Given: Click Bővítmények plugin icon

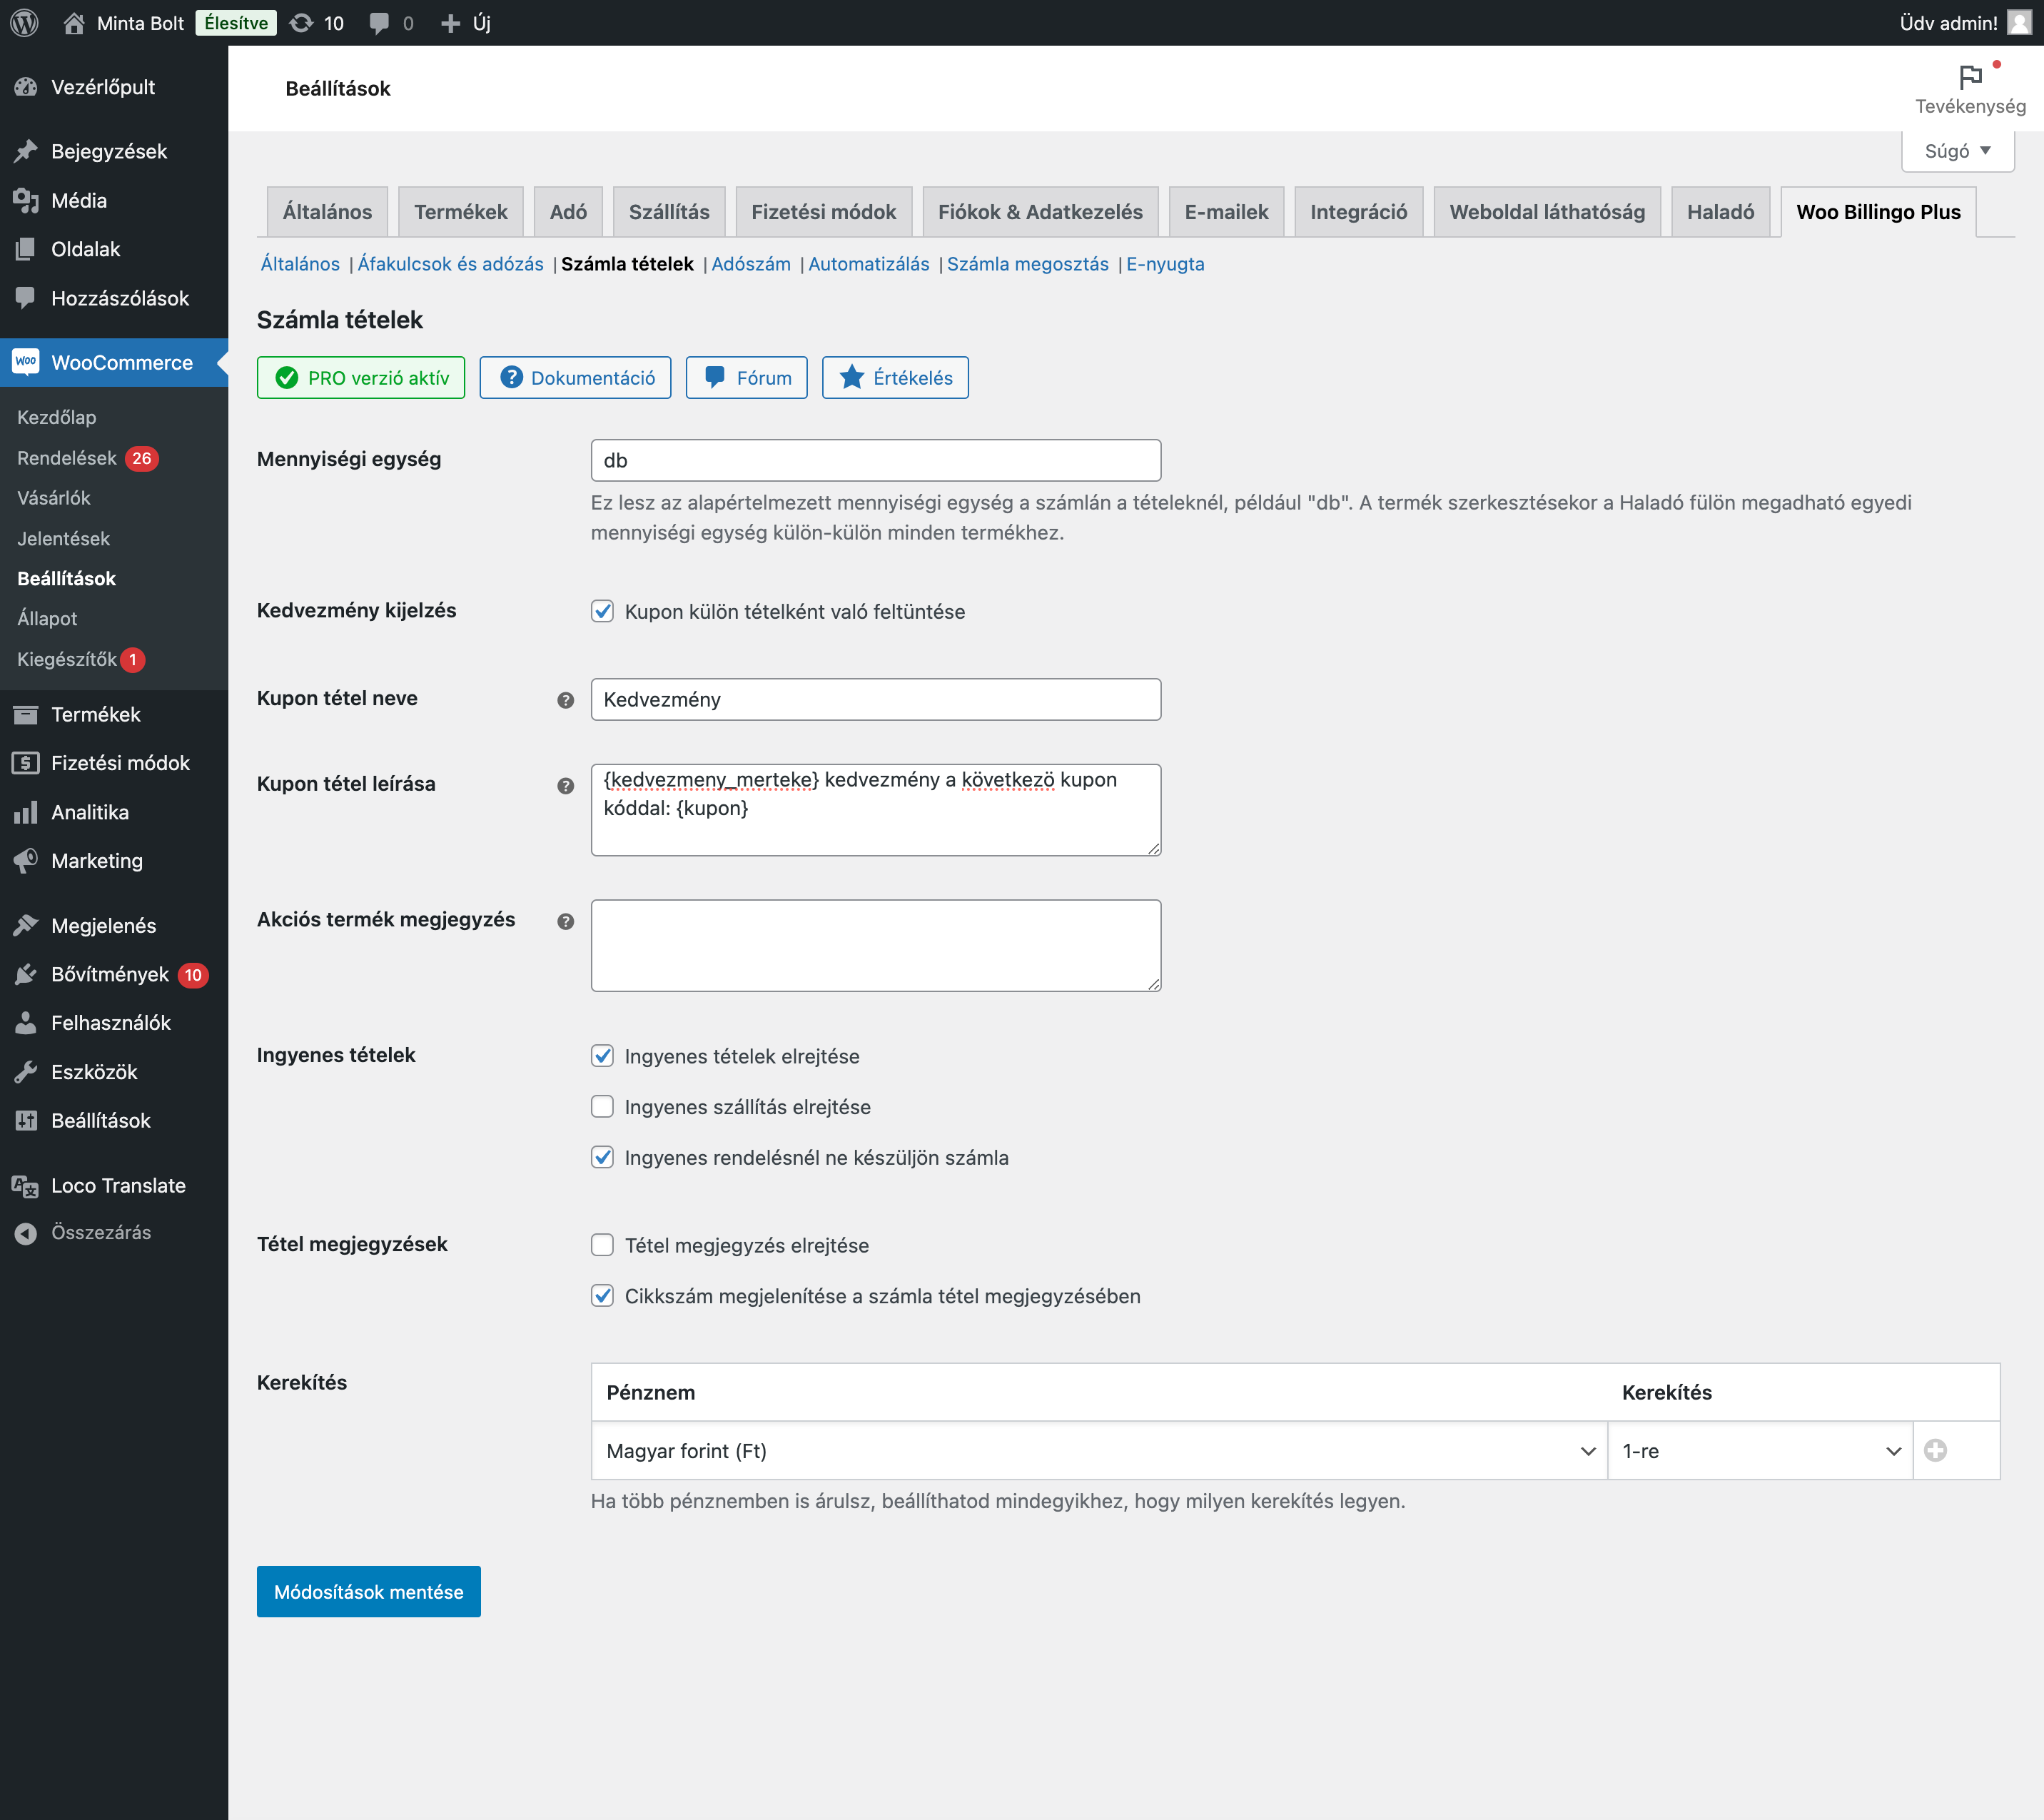Looking at the screenshot, I should pos(26,974).
